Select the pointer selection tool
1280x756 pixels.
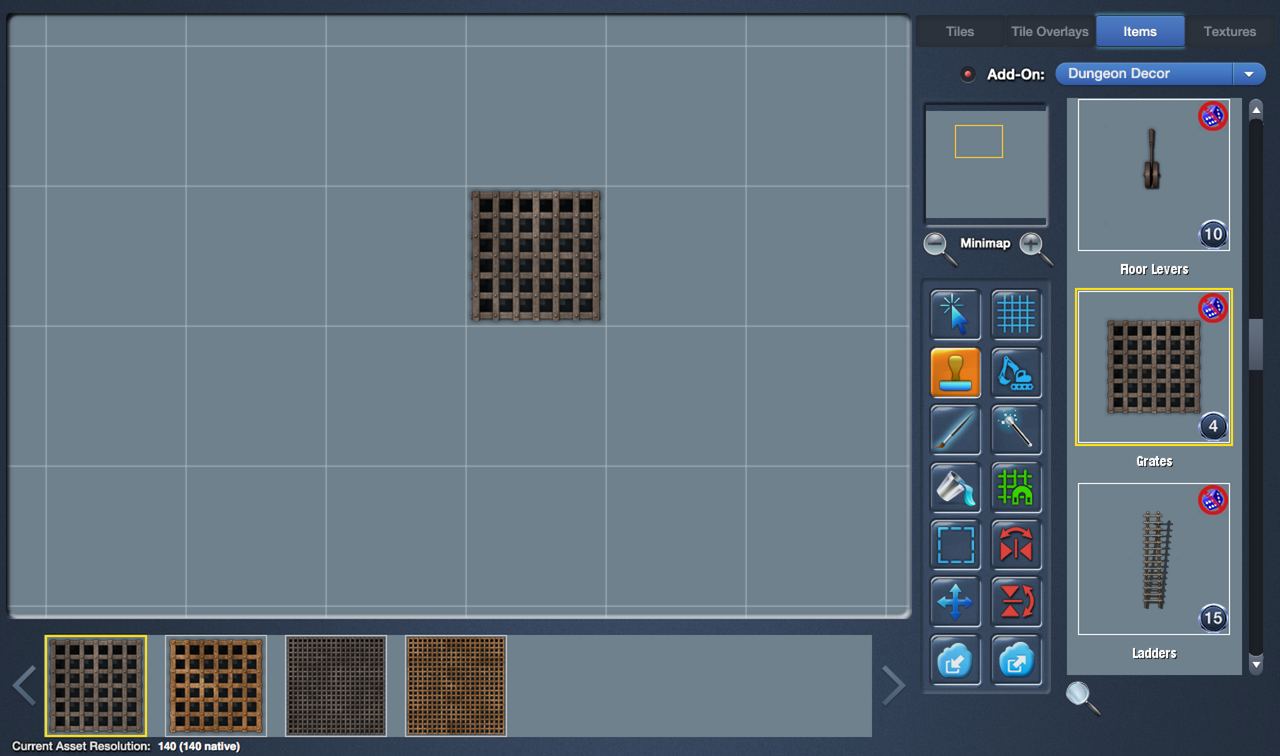pos(955,314)
